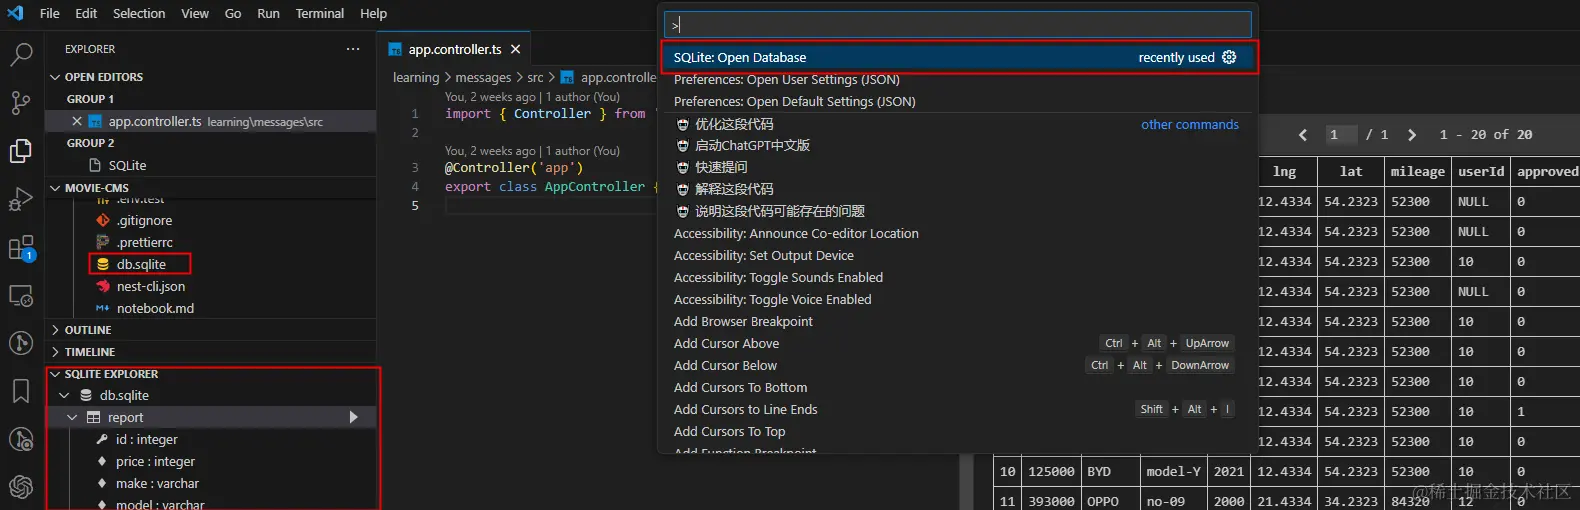The image size is (1580, 510).
Task: Click the messages breadcrumb segment
Action: (x=483, y=77)
